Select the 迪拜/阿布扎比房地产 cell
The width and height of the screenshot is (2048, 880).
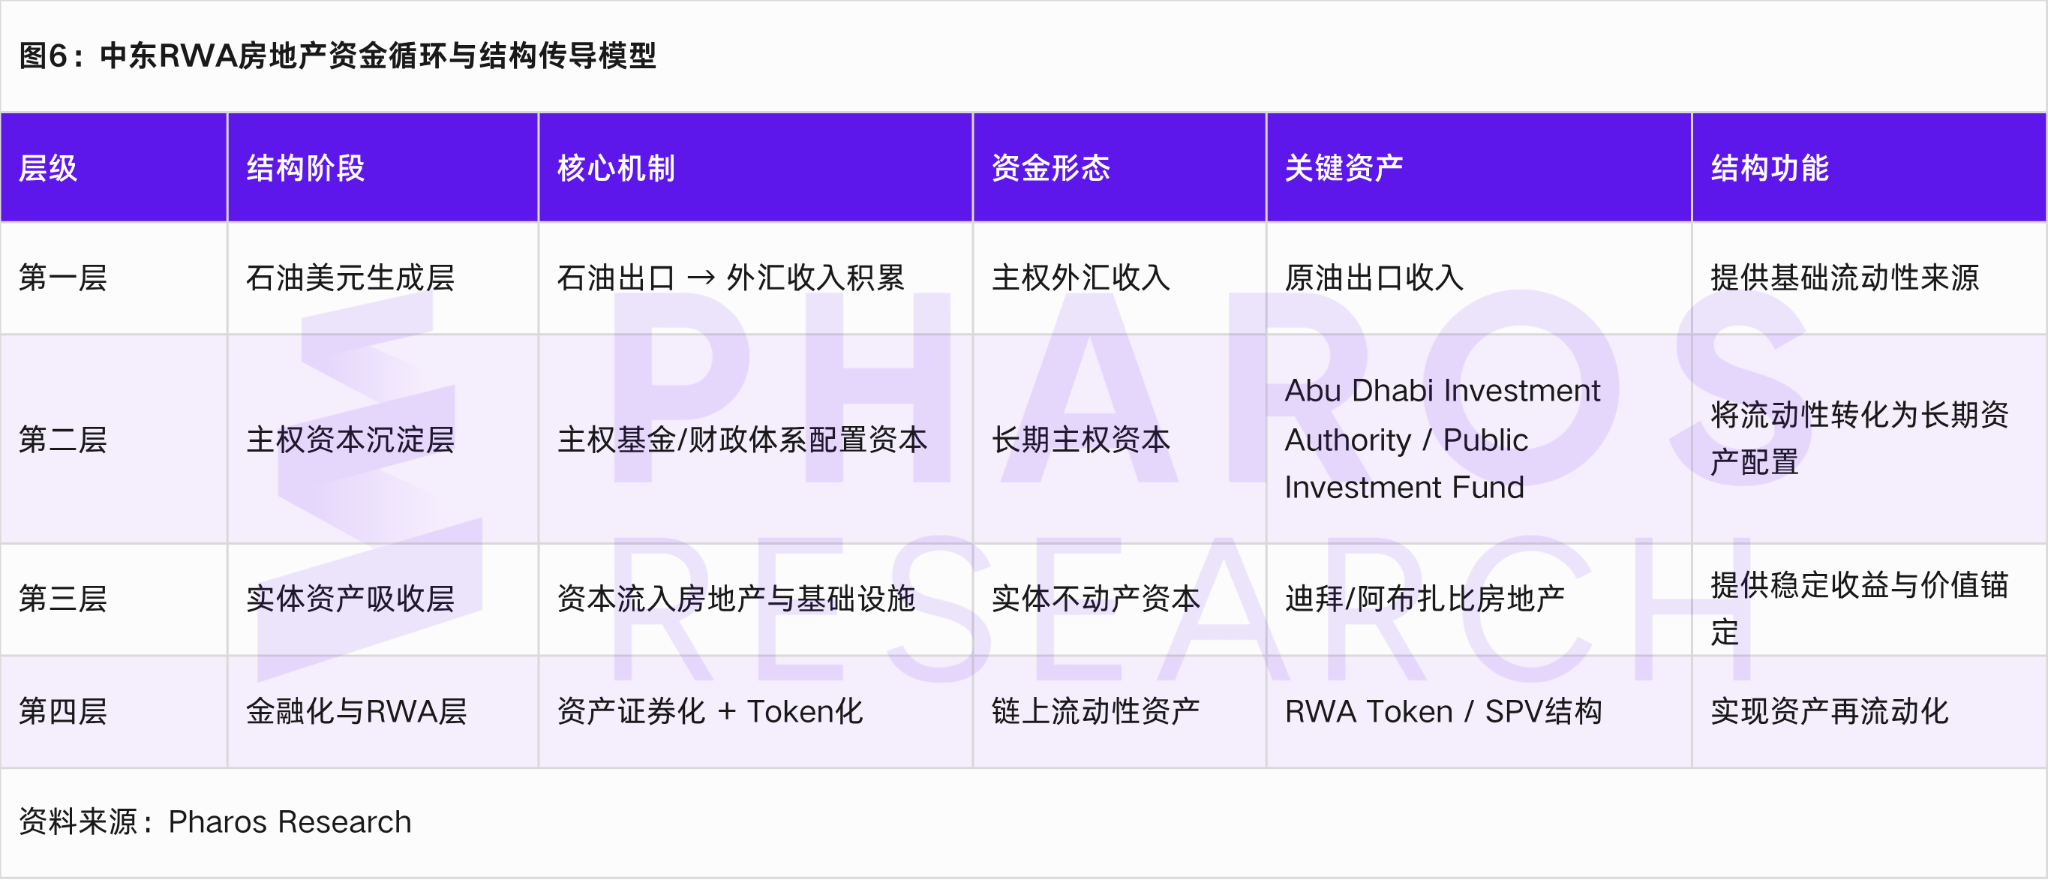(x=1424, y=598)
